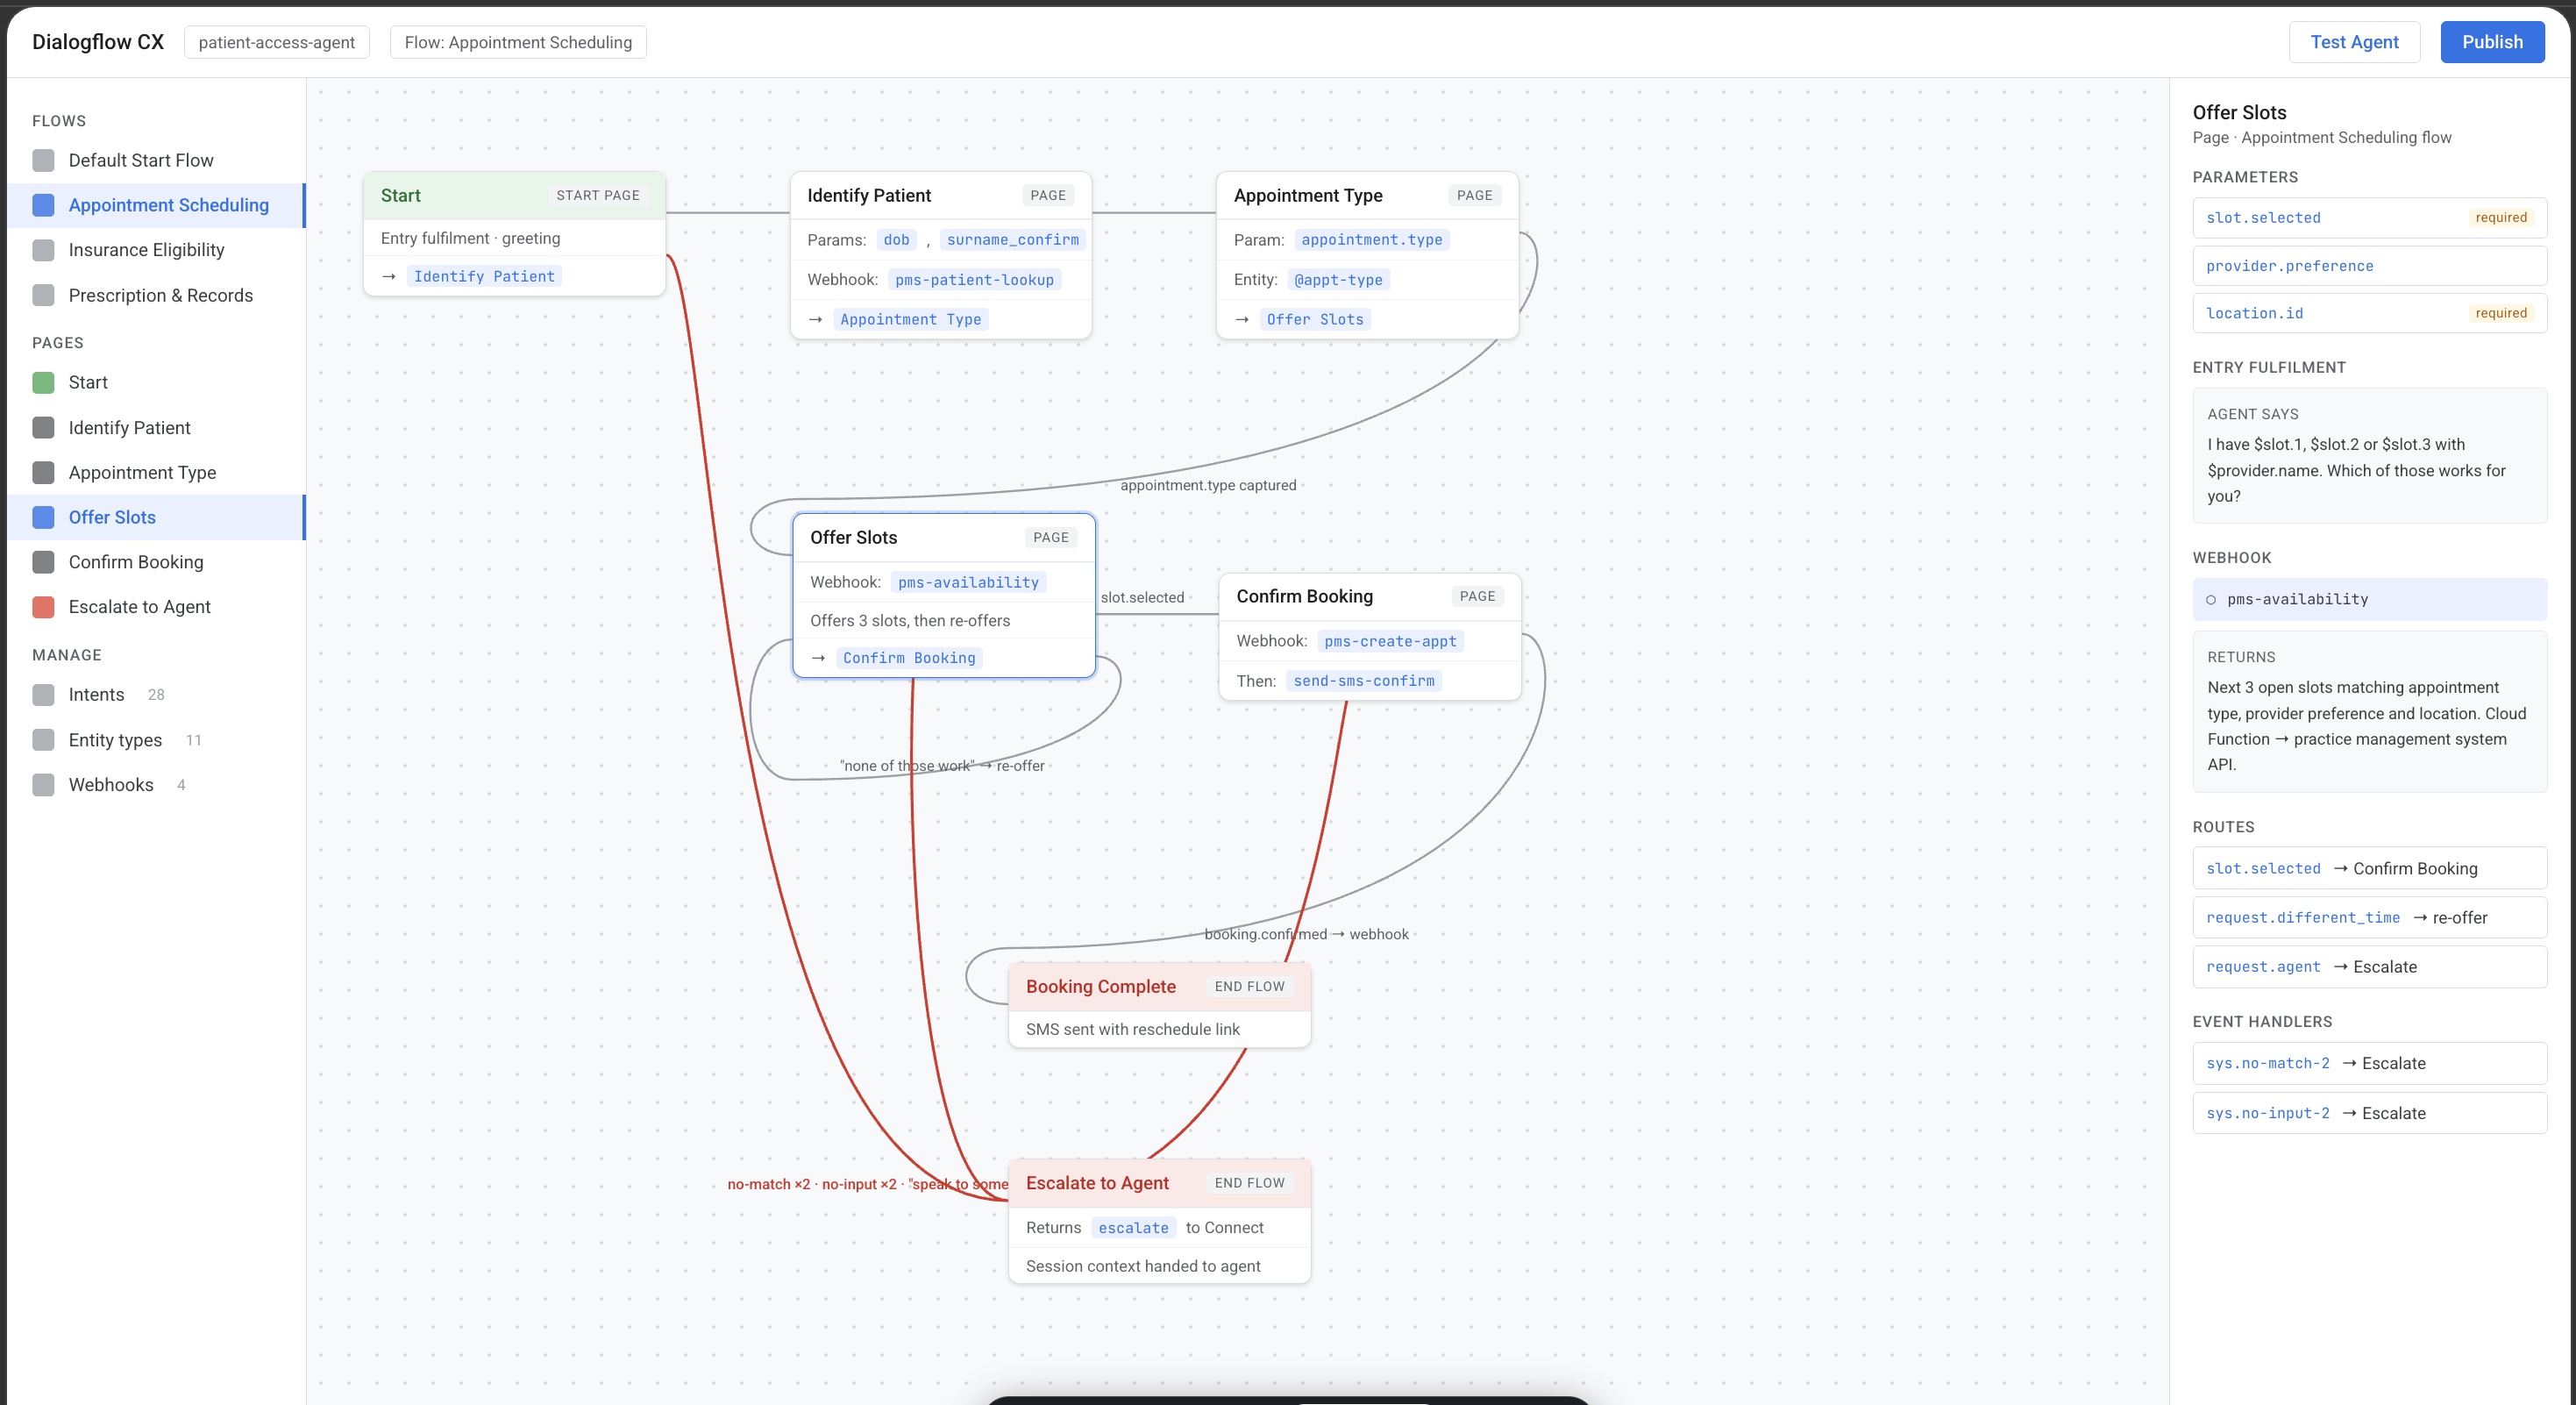Viewport: 2576px width, 1405px height.
Task: Select the Identify Patient node header on canvas
Action: (x=940, y=195)
